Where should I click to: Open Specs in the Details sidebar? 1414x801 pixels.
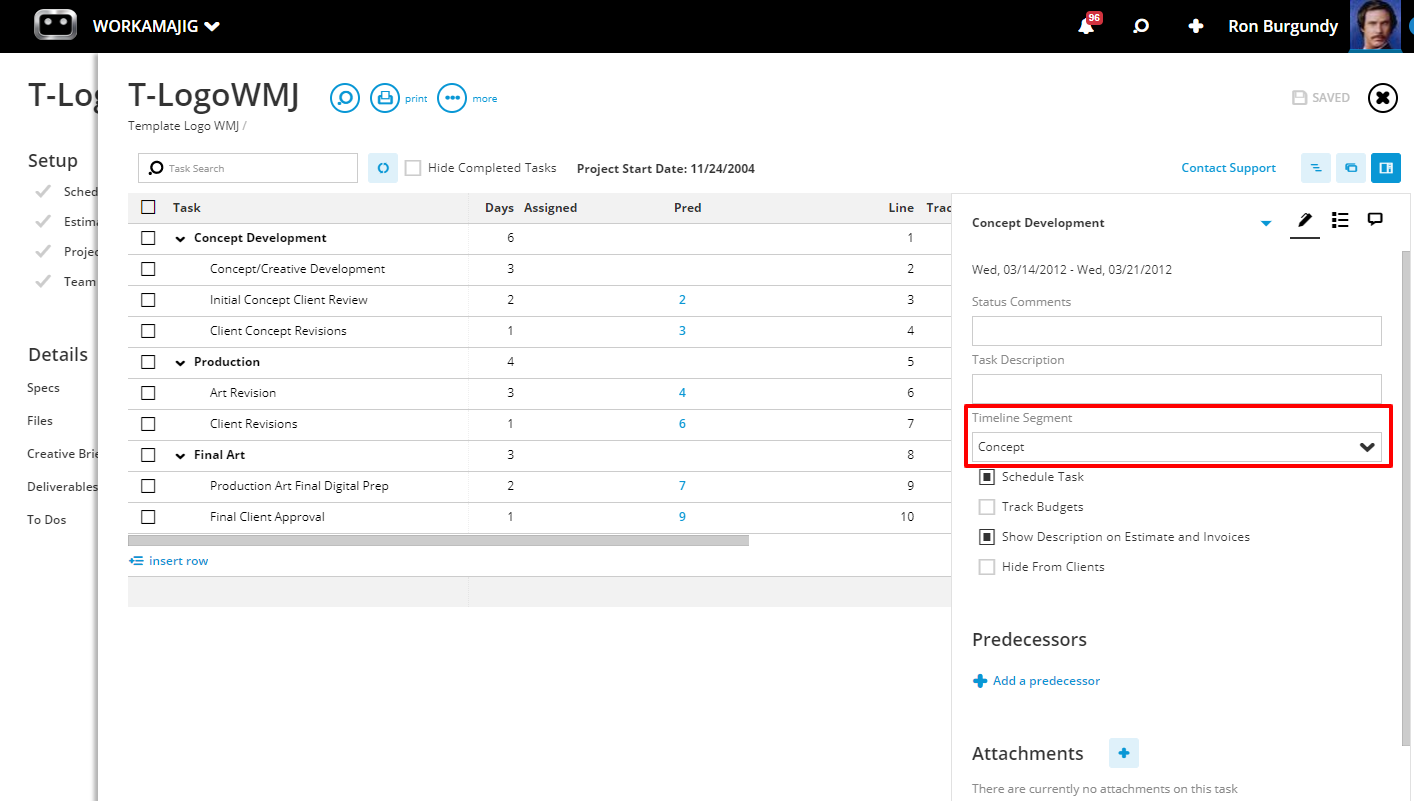43,388
